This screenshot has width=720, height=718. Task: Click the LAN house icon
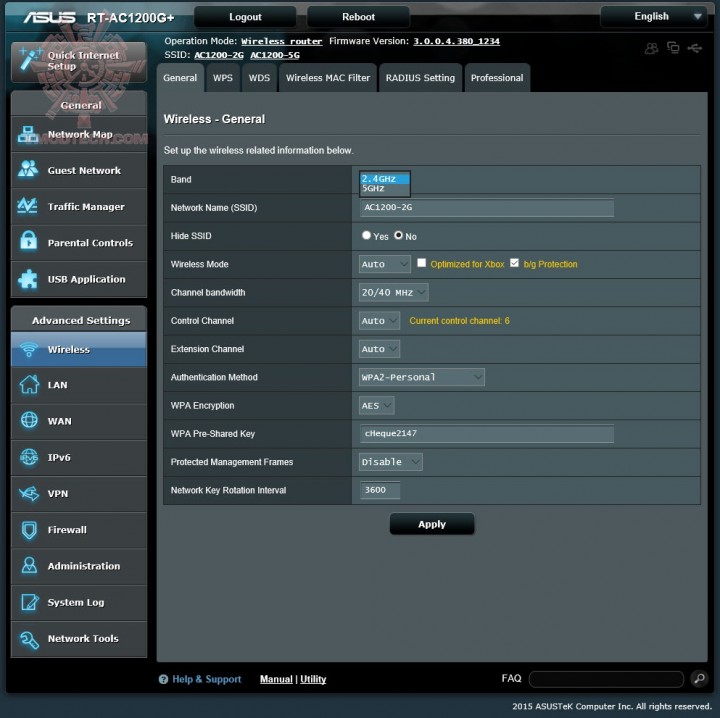coord(29,385)
